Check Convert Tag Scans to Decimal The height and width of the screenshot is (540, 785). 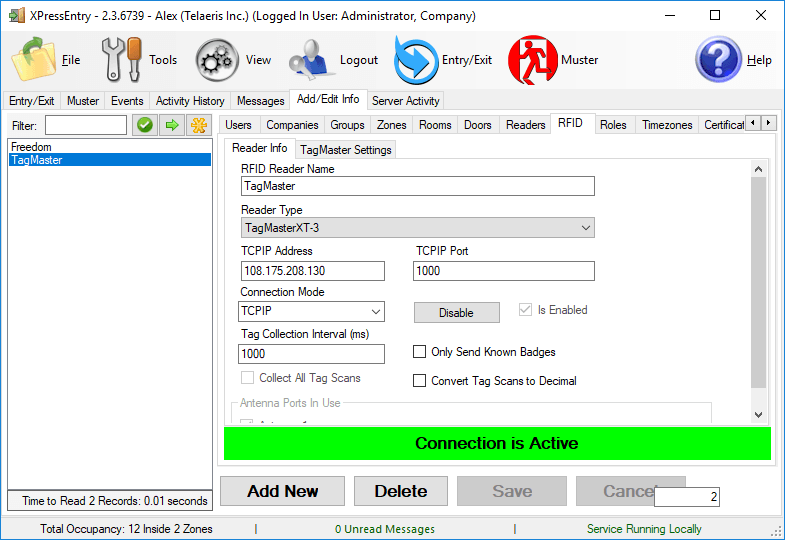[420, 381]
